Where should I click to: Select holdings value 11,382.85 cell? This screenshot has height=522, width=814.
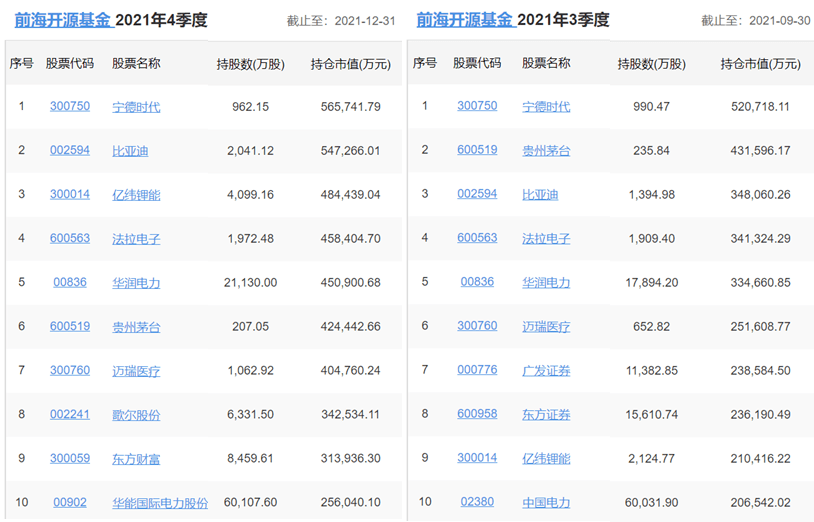[652, 370]
